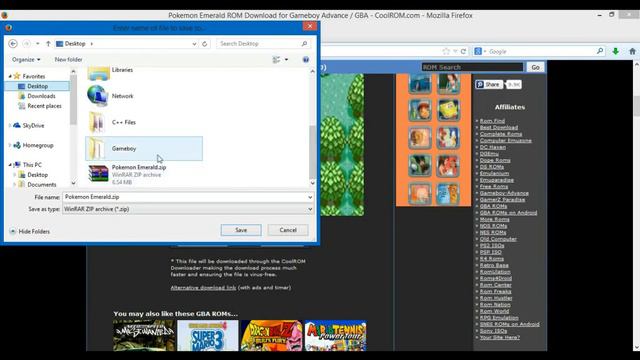Image resolution: width=640 pixels, height=360 pixels.
Task: Open the Rom Find affiliate link
Action: (x=492, y=121)
